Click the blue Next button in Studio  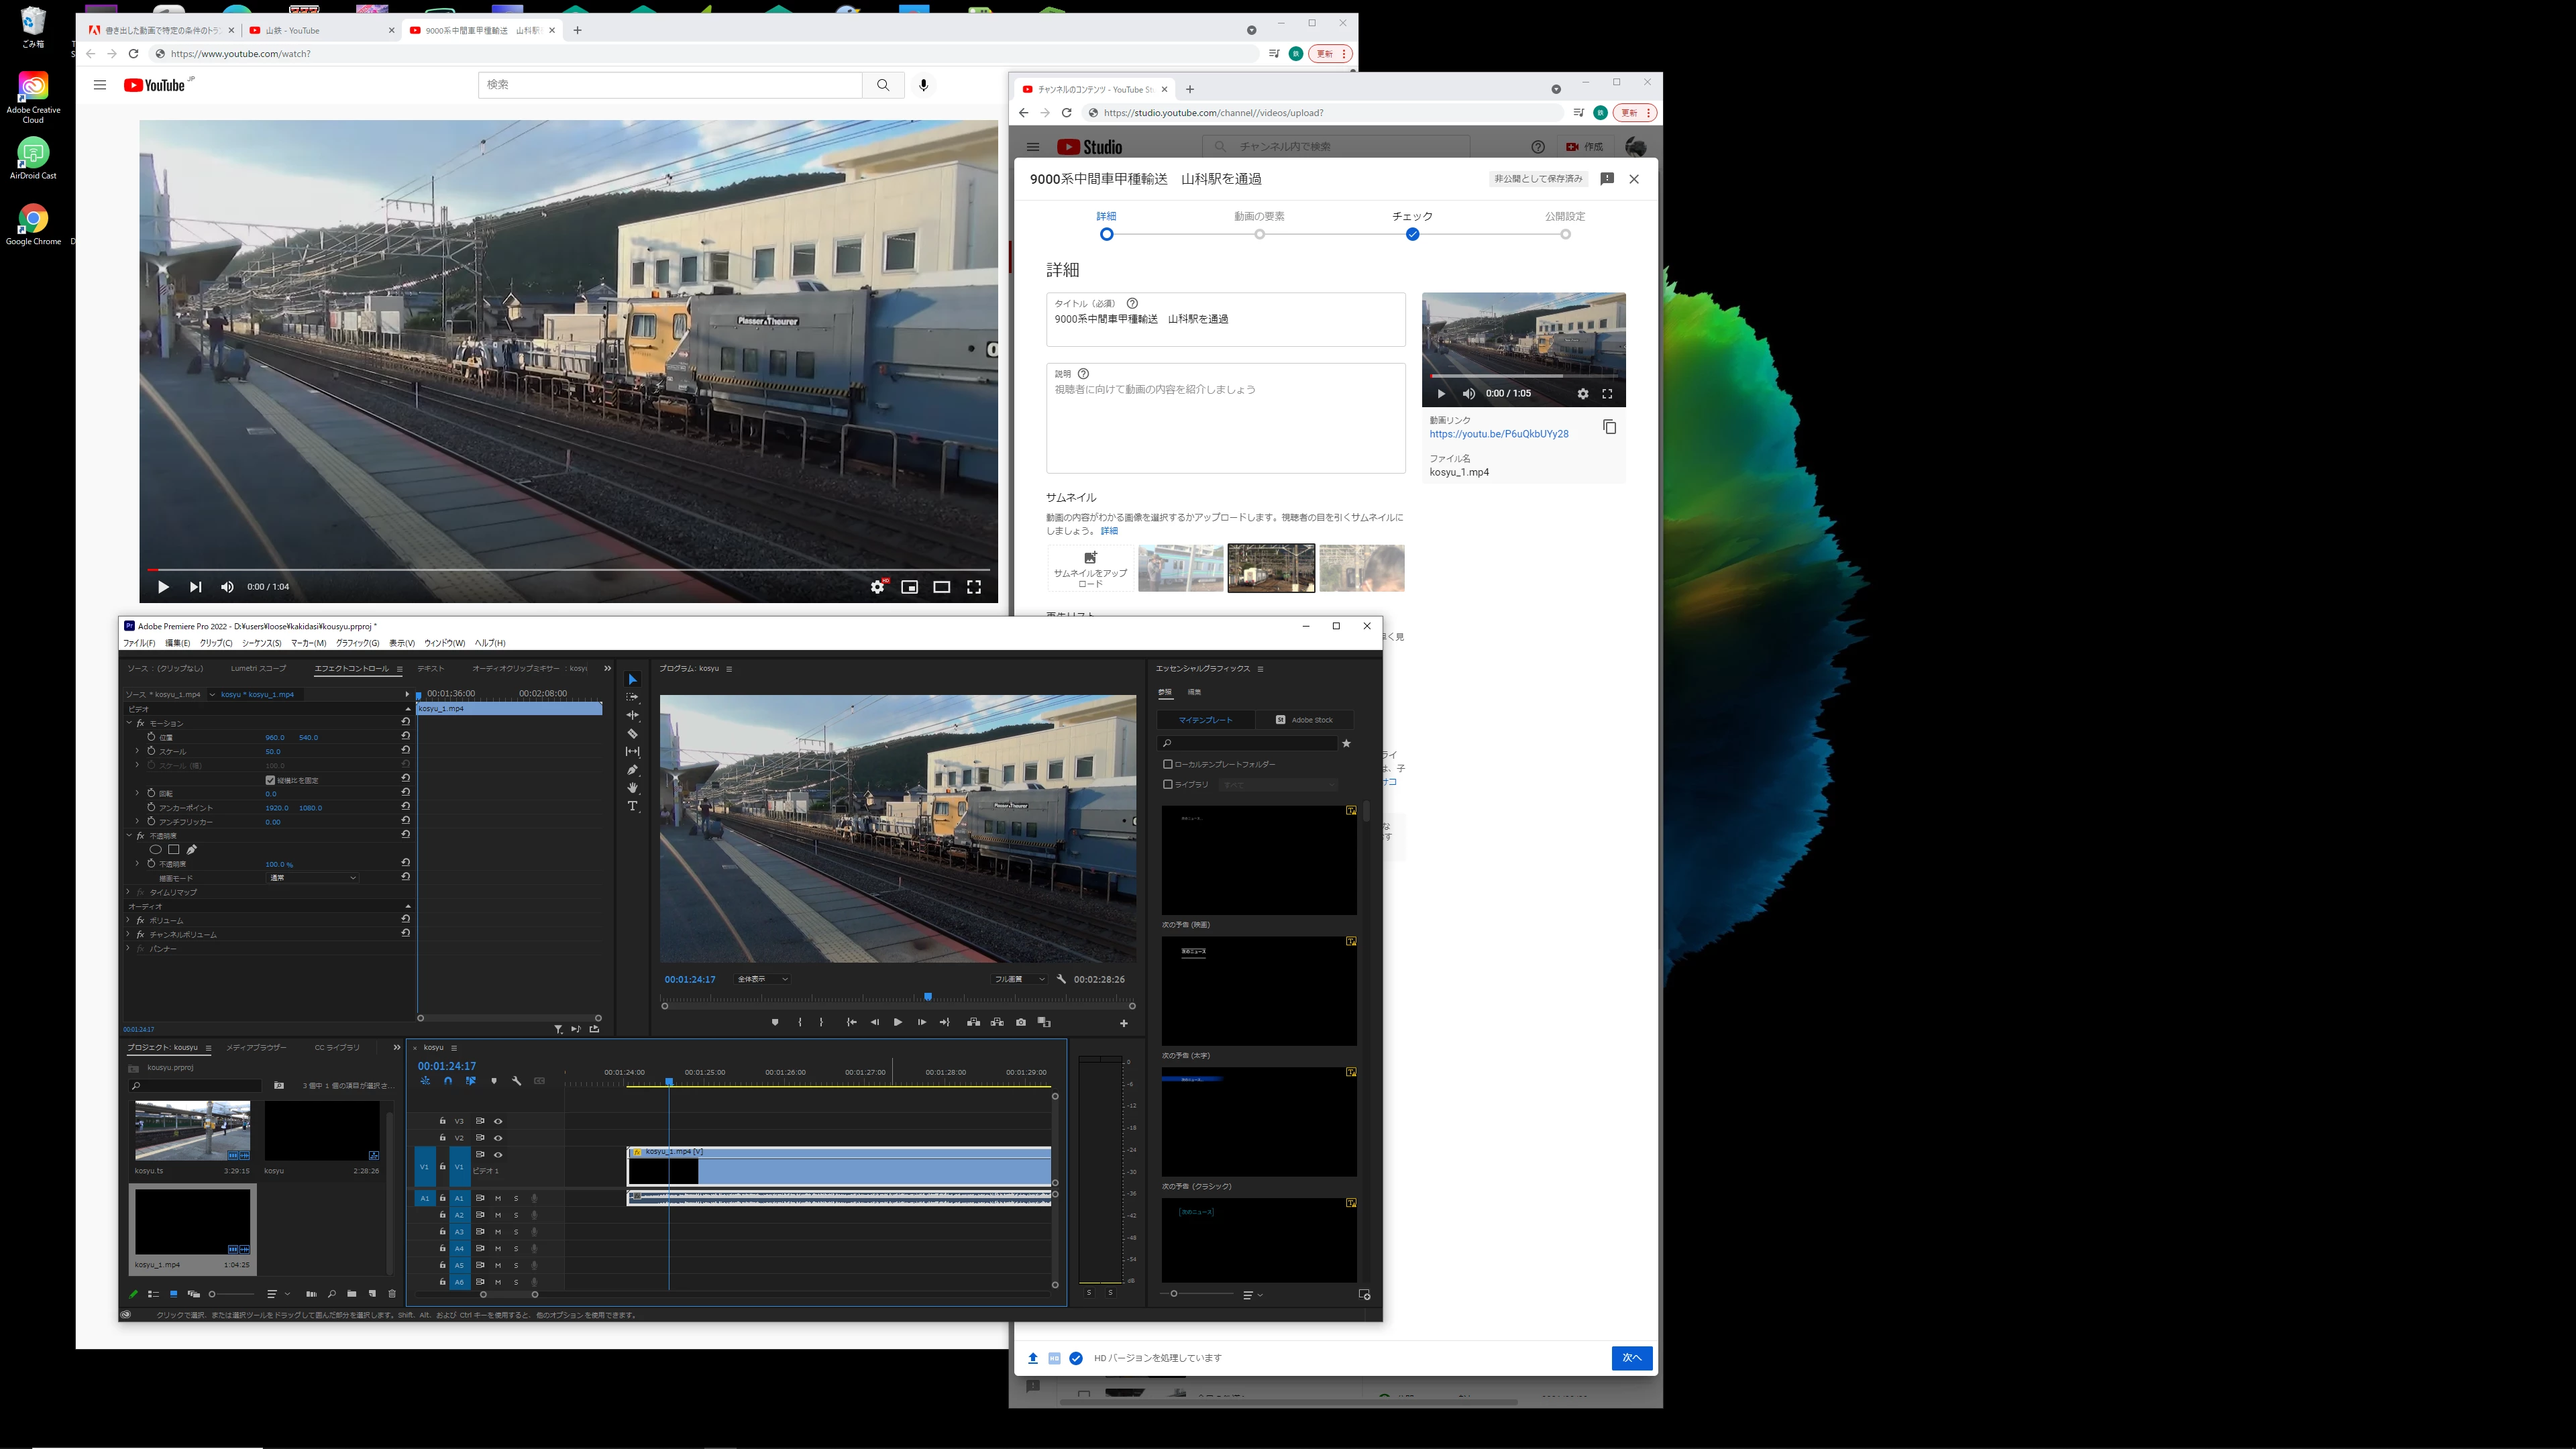(x=1631, y=1358)
